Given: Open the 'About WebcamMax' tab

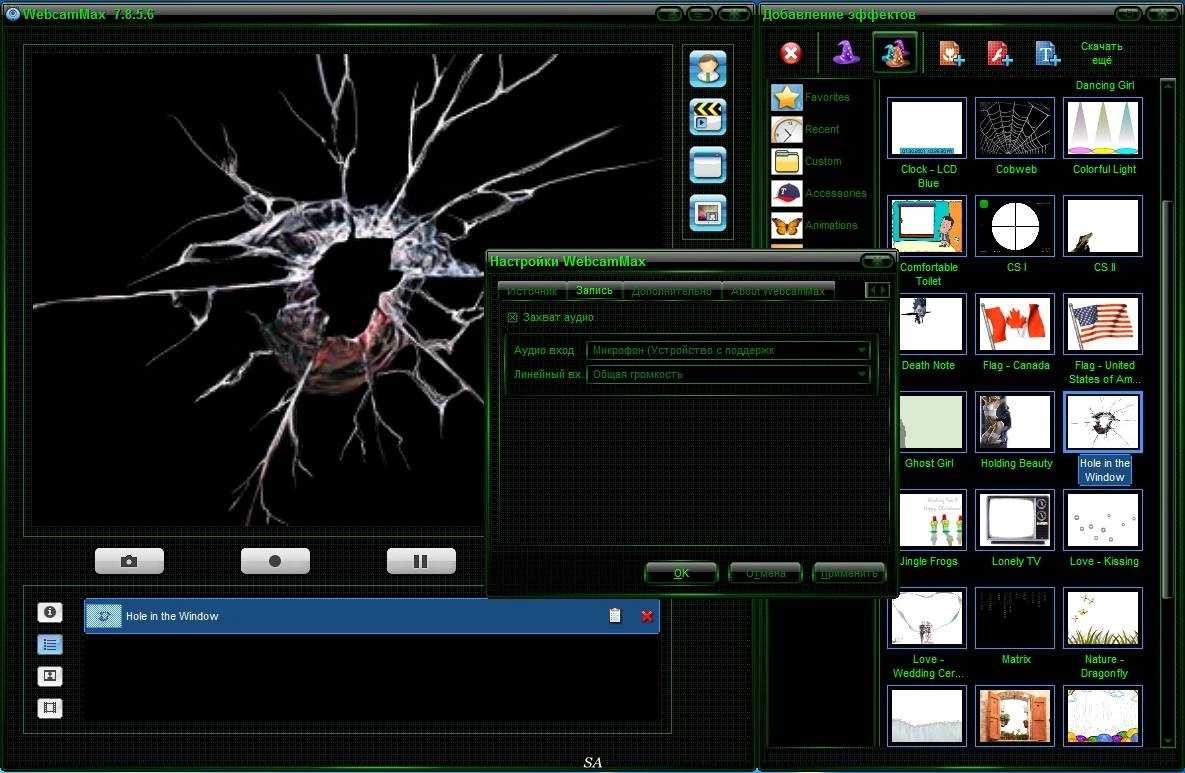Looking at the screenshot, I should (778, 291).
